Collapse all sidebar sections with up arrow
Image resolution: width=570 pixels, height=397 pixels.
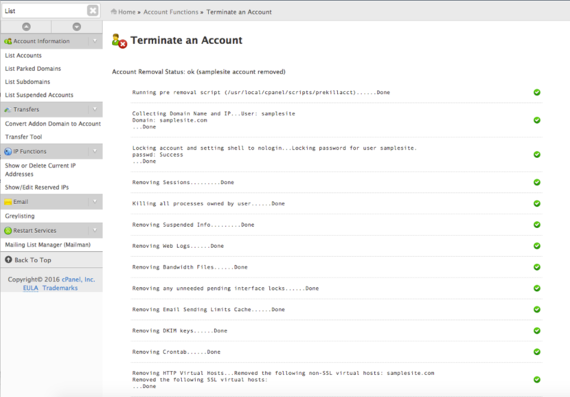tap(26, 27)
